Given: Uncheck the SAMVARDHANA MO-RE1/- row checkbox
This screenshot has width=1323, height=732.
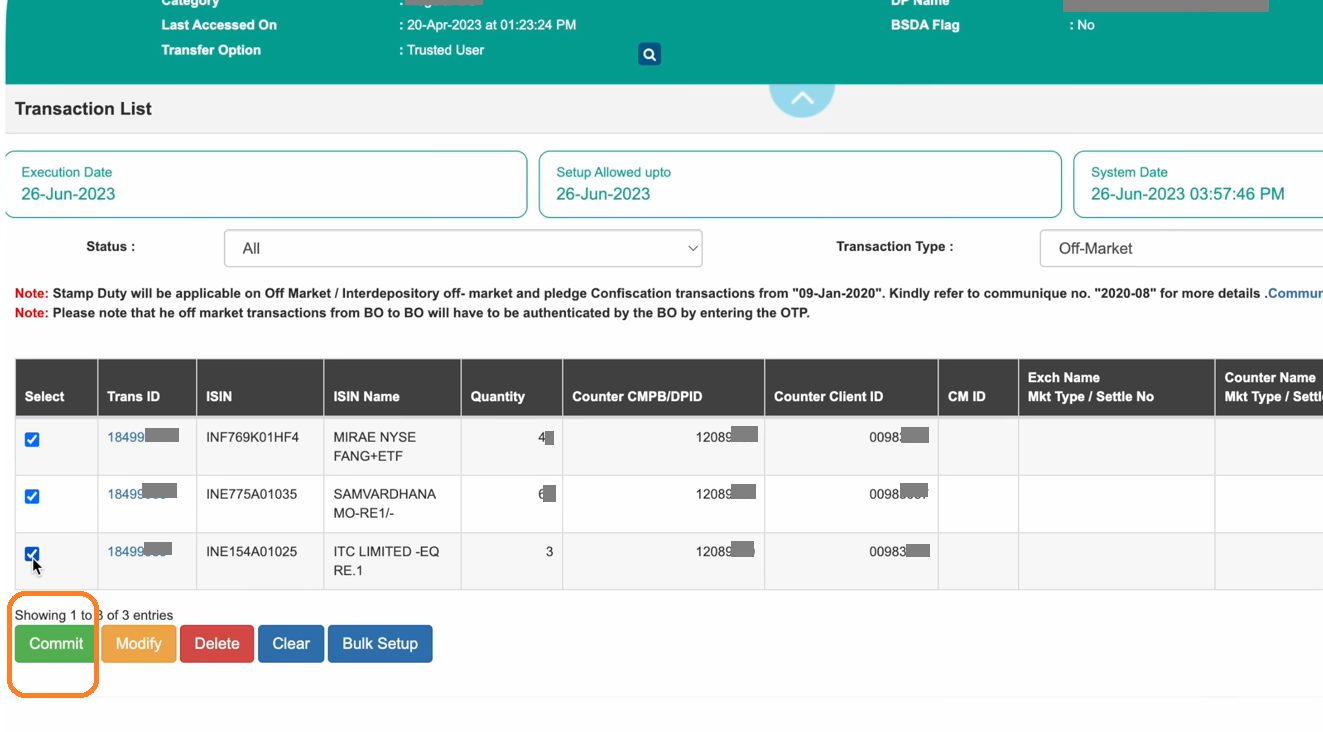Looking at the screenshot, I should point(32,497).
